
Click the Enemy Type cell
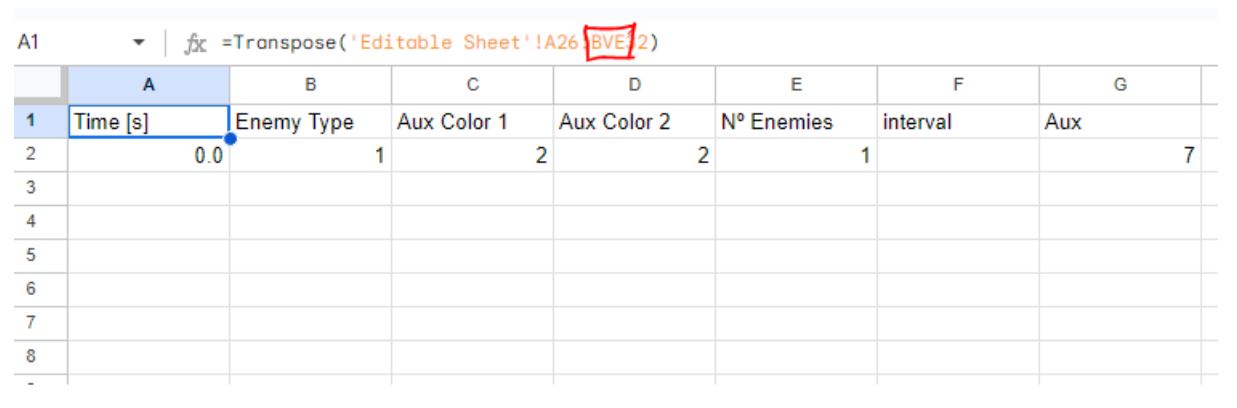click(x=310, y=122)
